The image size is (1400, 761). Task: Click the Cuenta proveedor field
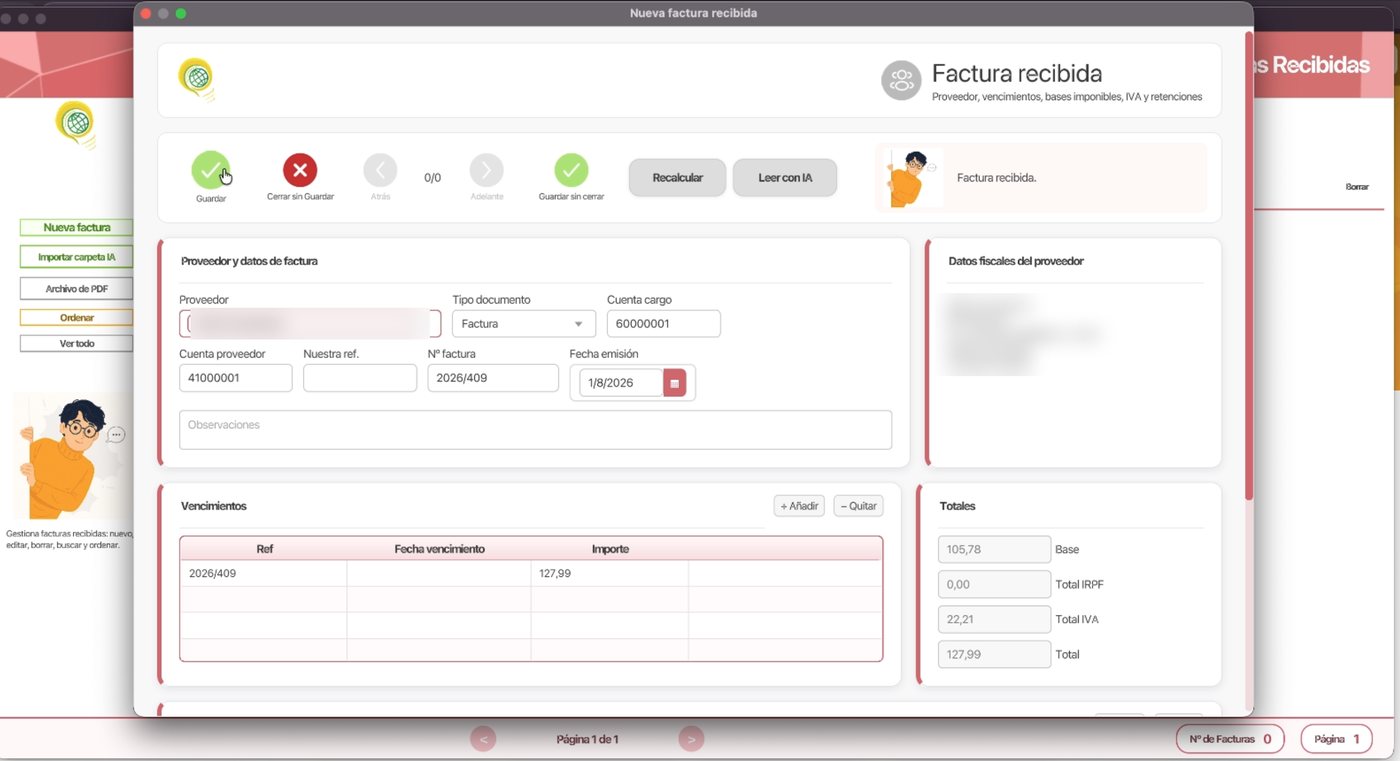[x=236, y=378]
